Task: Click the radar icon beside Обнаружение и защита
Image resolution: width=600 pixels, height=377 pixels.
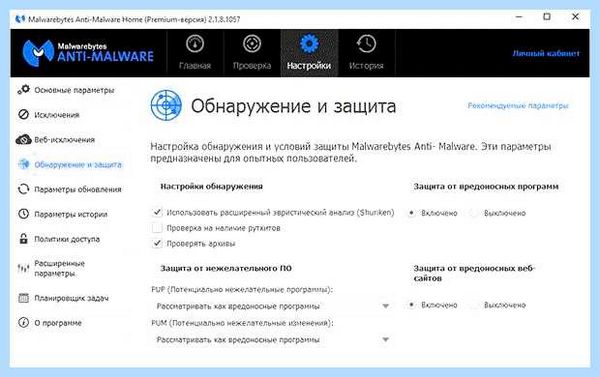Action: (x=23, y=164)
